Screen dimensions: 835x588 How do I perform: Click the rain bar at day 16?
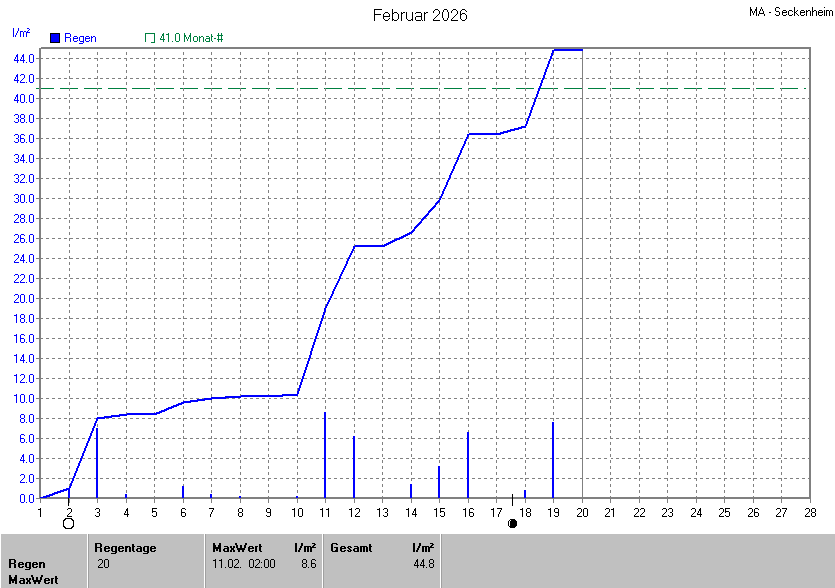coord(468,465)
